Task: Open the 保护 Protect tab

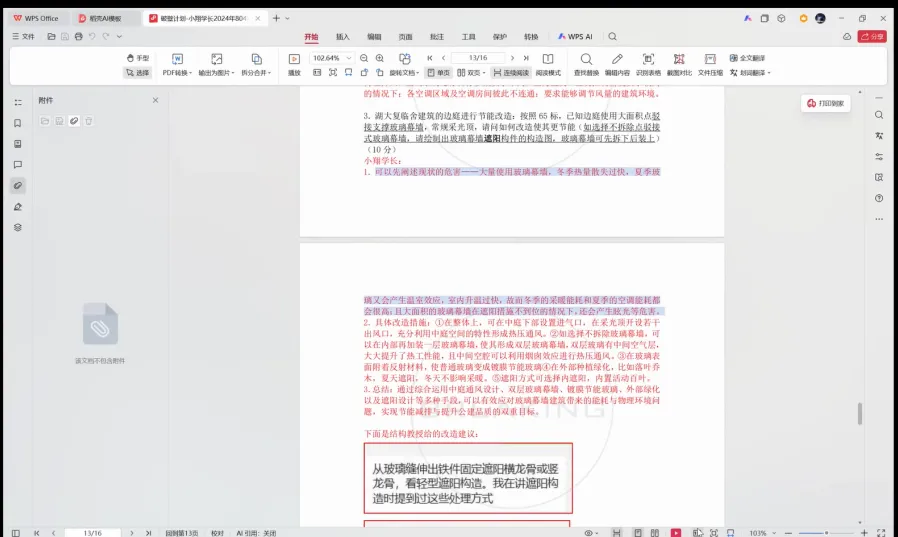Action: (x=499, y=37)
